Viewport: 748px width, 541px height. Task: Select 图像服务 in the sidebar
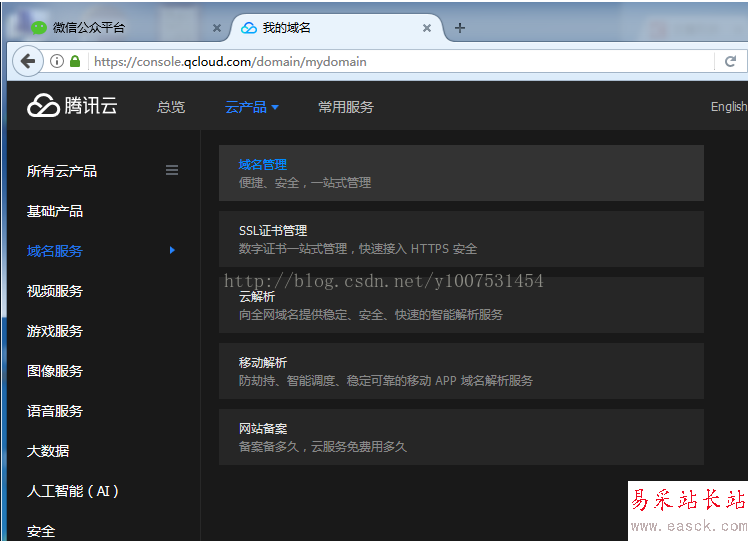pyautogui.click(x=55, y=371)
